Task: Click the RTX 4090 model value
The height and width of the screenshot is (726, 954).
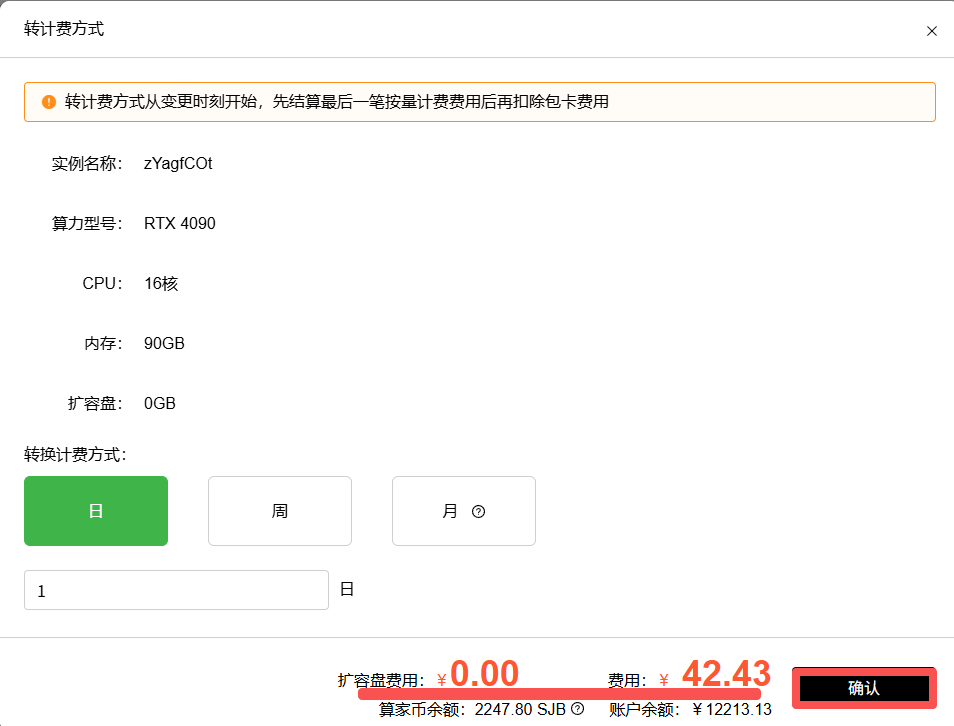Action: click(x=179, y=223)
